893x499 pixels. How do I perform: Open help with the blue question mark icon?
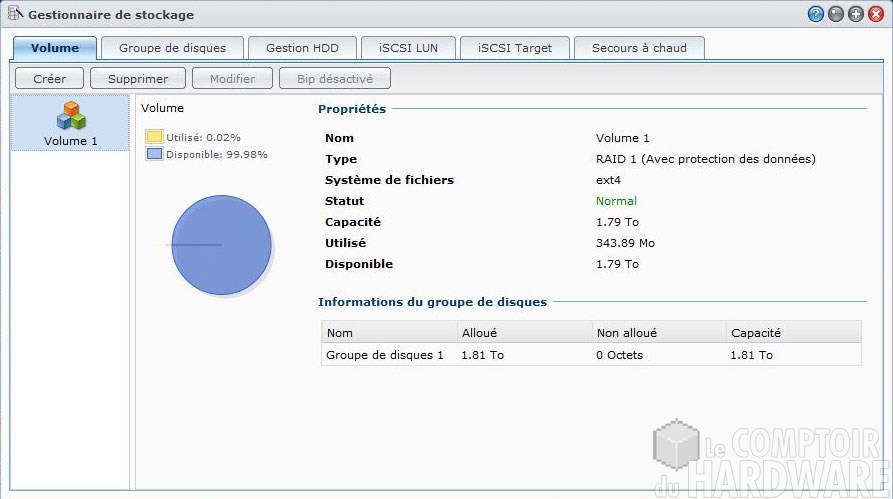point(816,14)
